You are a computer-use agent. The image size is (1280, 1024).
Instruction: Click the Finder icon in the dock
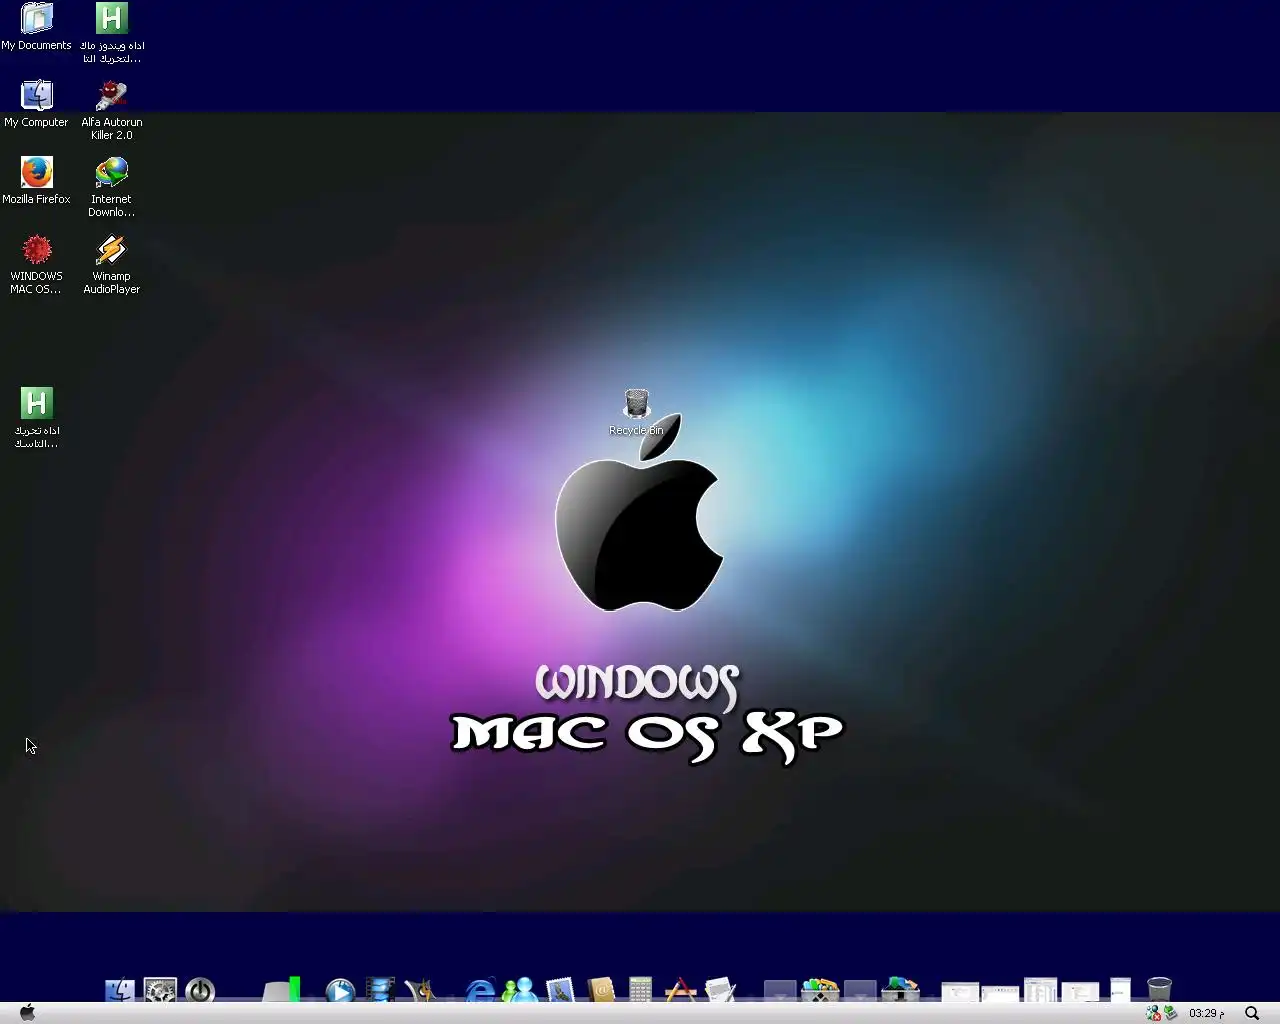click(x=120, y=990)
